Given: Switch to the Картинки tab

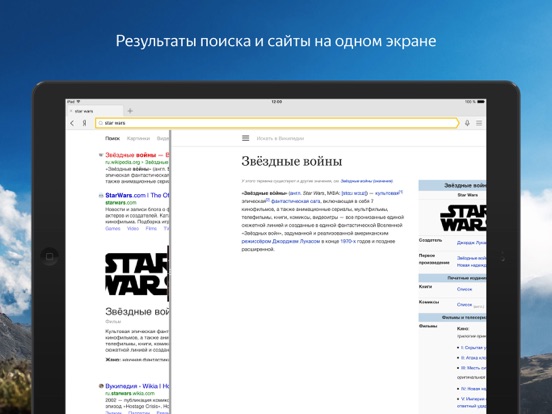Looking at the screenshot, I should [x=138, y=138].
